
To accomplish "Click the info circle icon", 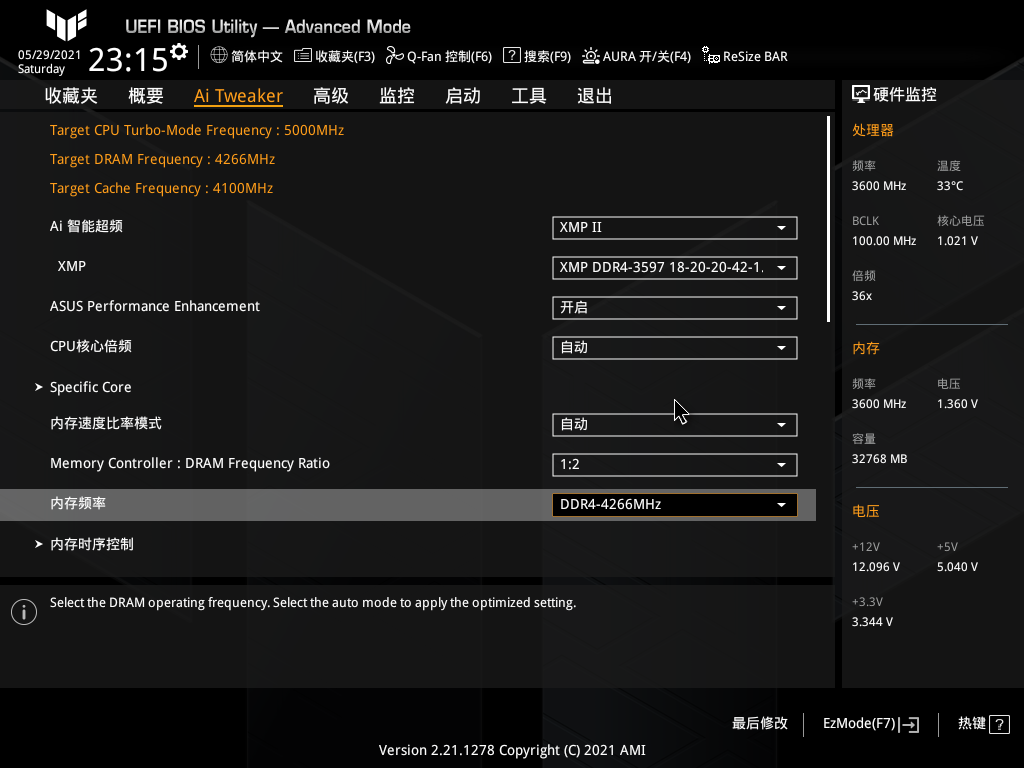I will click(24, 612).
